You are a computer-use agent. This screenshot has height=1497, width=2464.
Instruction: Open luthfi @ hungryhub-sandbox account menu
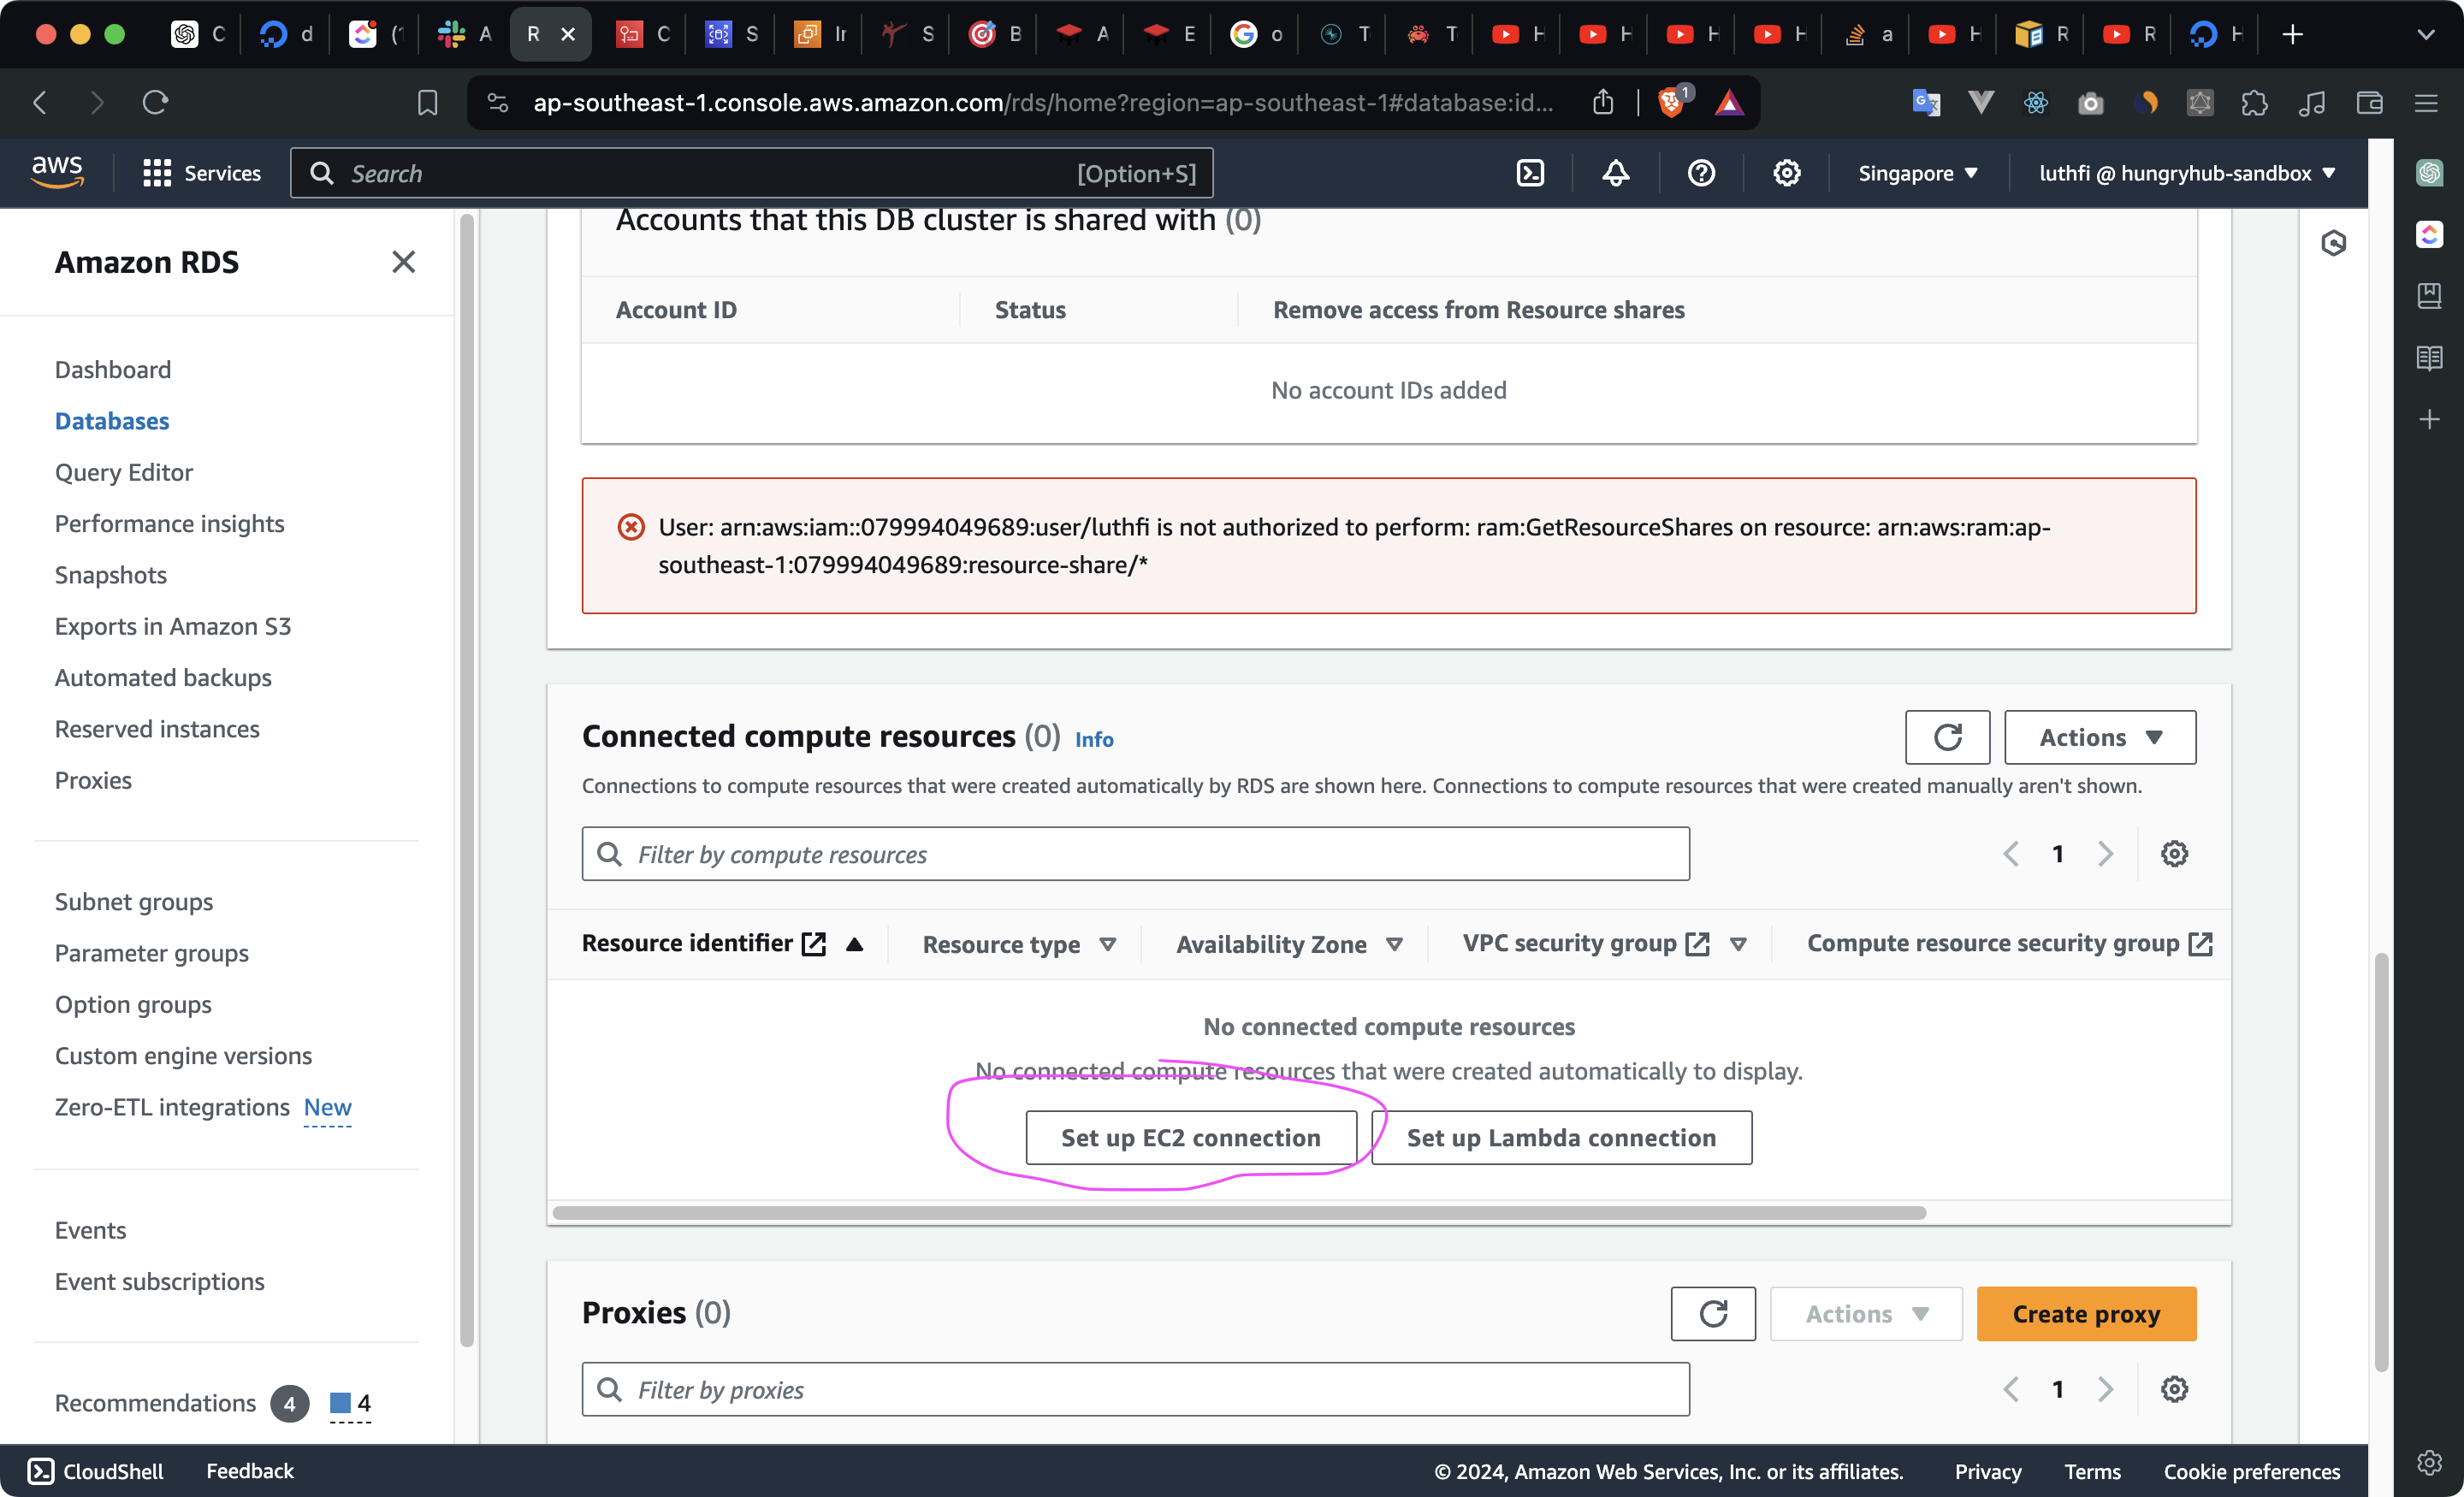click(x=2186, y=173)
